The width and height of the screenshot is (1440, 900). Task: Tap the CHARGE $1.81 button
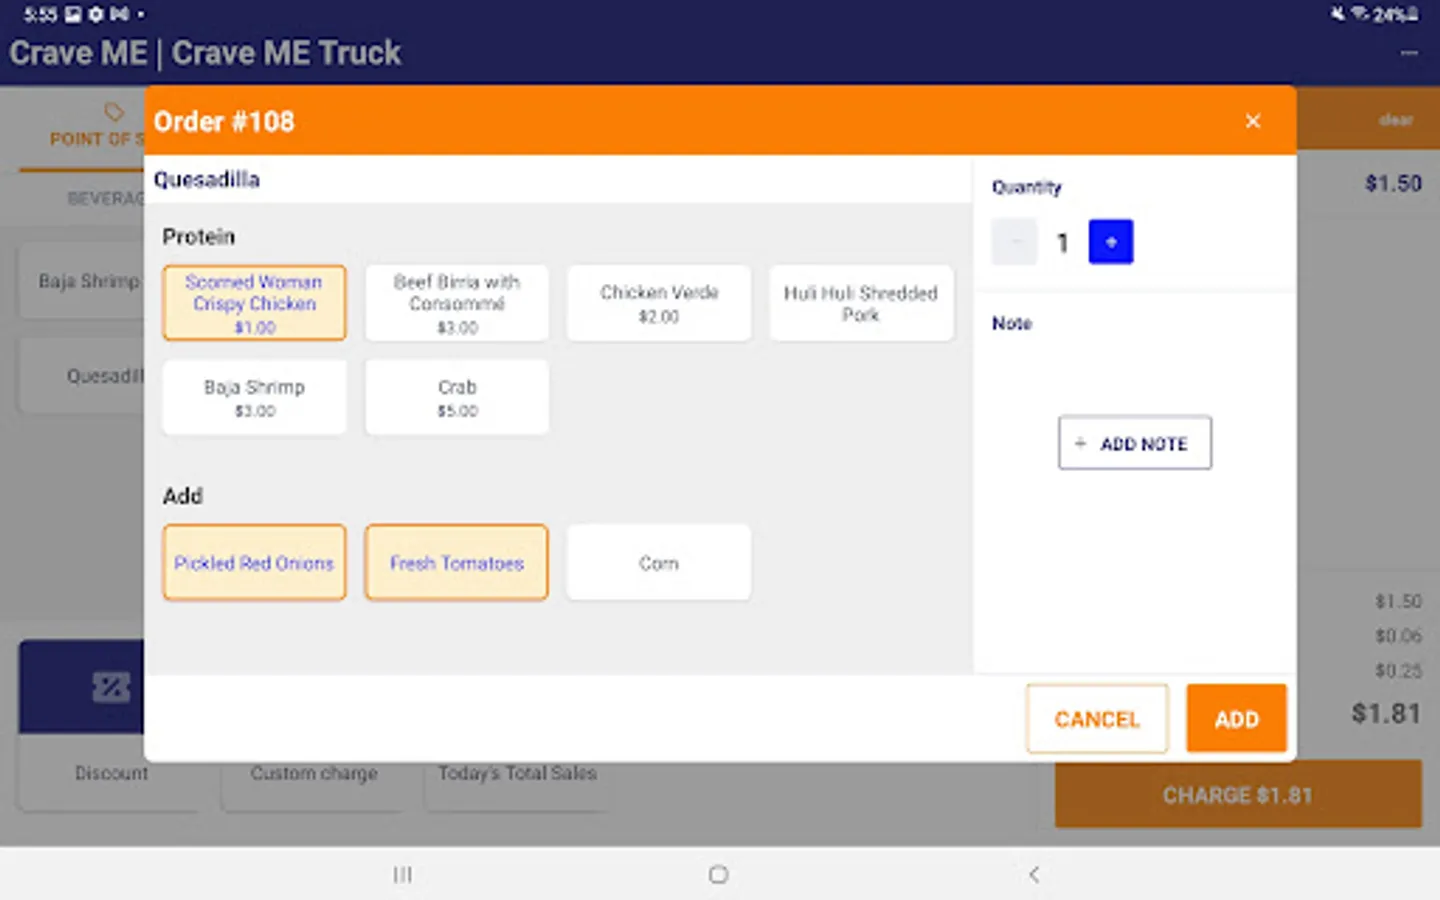[1238, 795]
